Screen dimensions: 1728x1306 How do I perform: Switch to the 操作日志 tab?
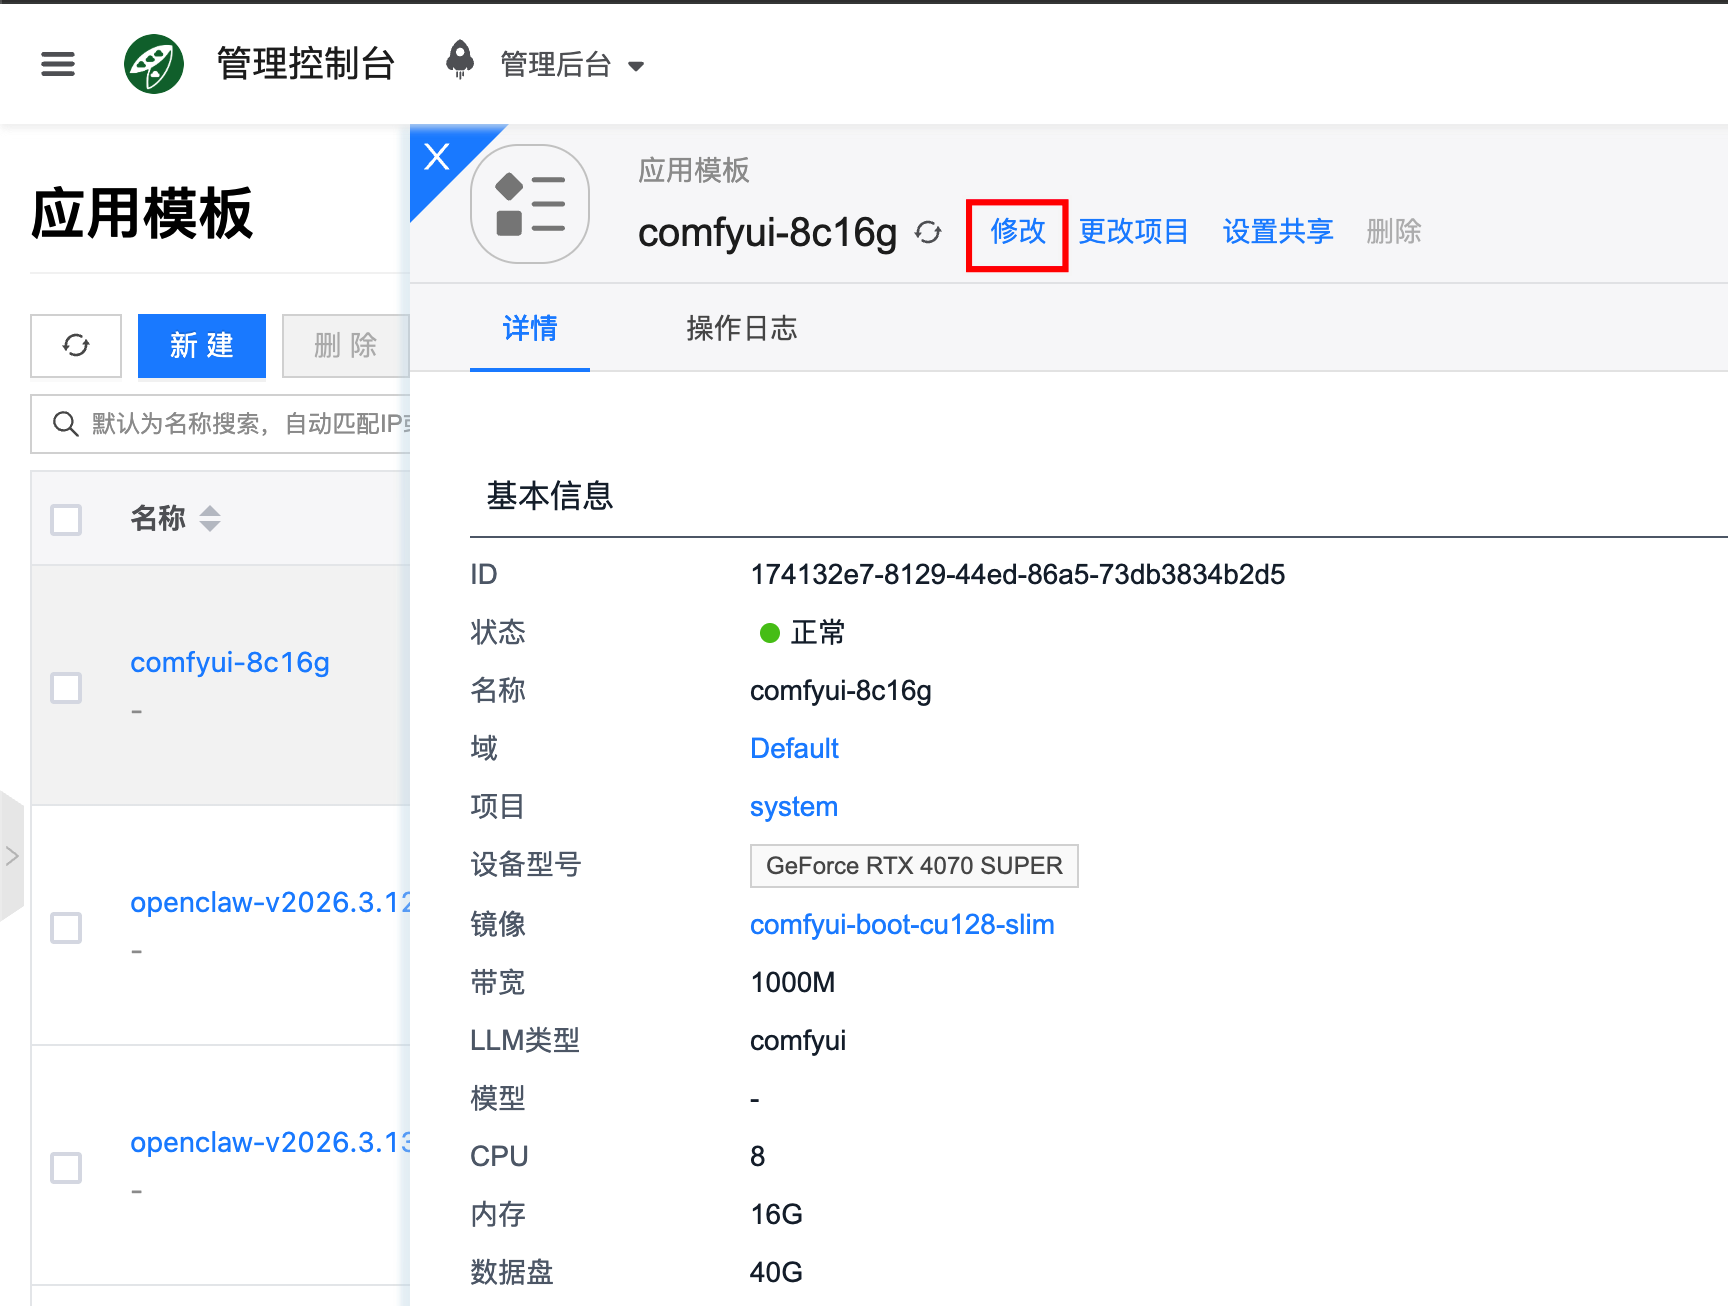(741, 328)
